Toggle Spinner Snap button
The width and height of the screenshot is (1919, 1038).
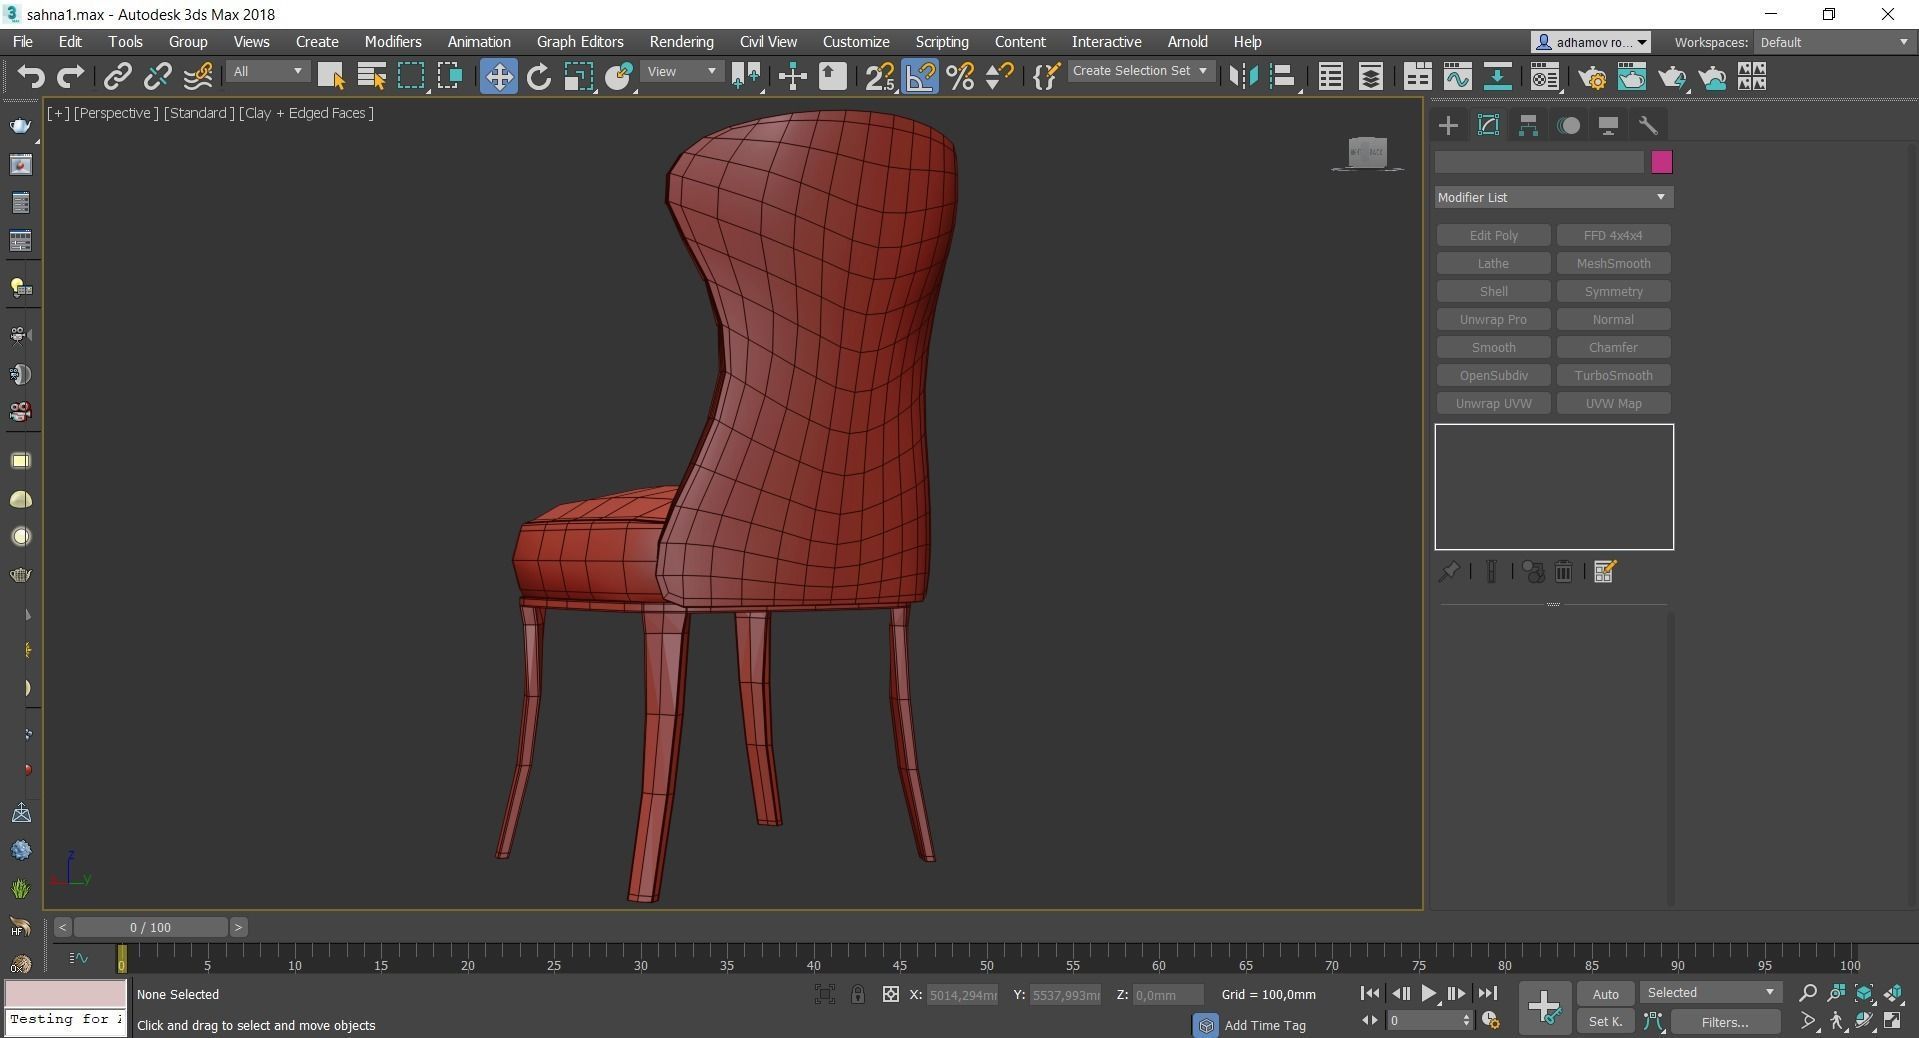pyautogui.click(x=999, y=77)
